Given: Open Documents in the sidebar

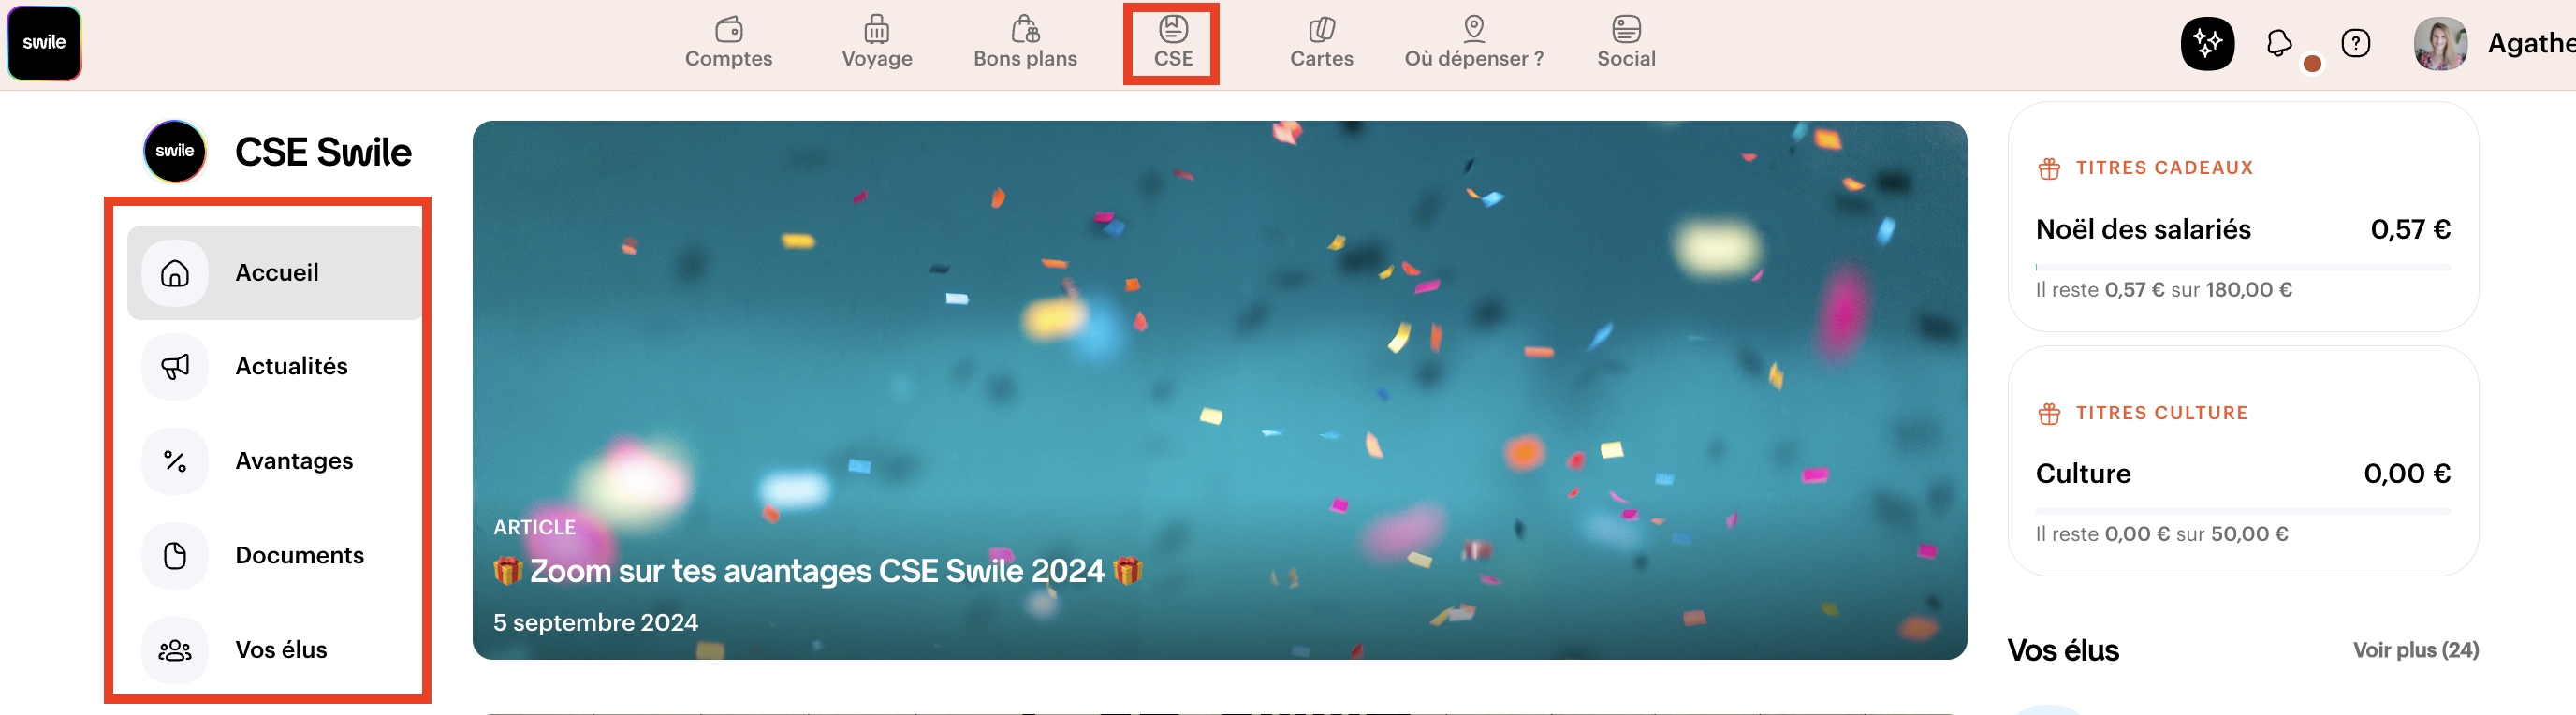Looking at the screenshot, I should [x=274, y=555].
